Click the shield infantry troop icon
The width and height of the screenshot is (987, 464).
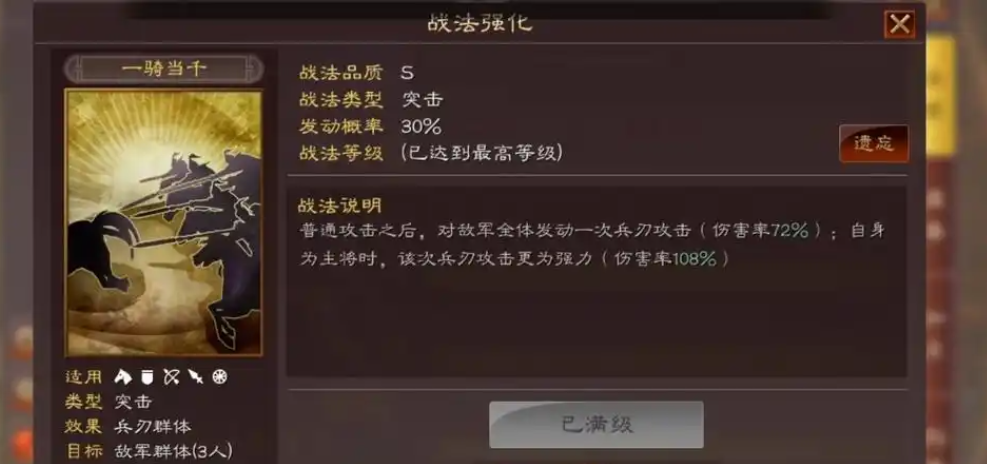coord(147,377)
